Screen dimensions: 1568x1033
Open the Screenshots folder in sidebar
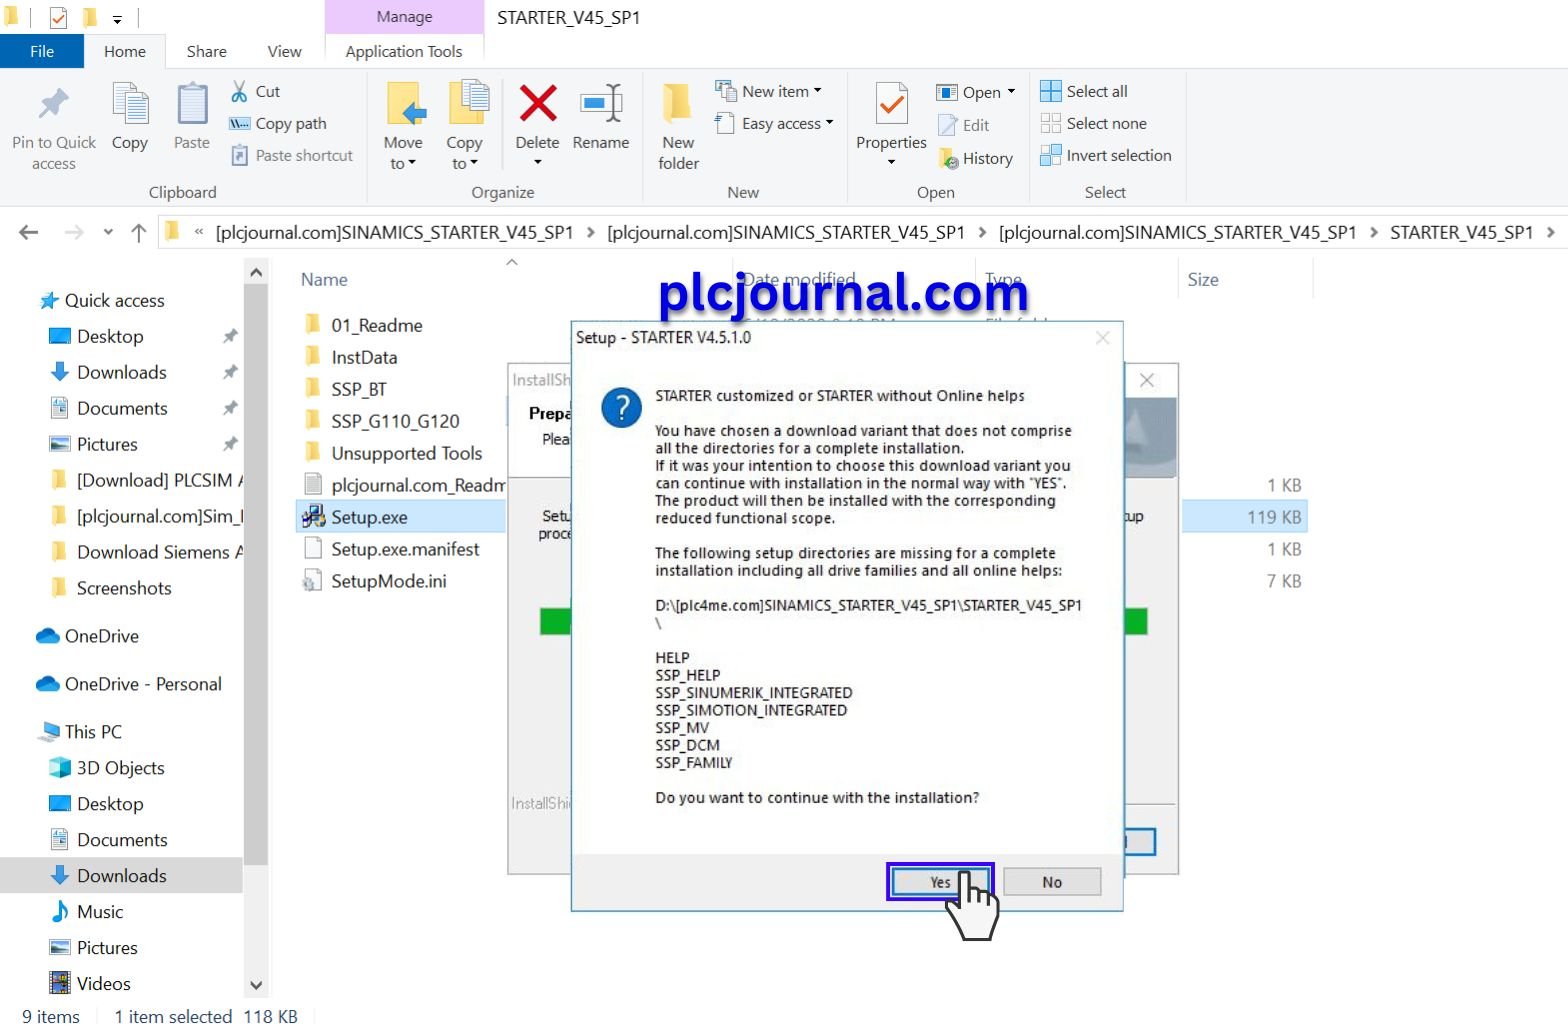(124, 588)
